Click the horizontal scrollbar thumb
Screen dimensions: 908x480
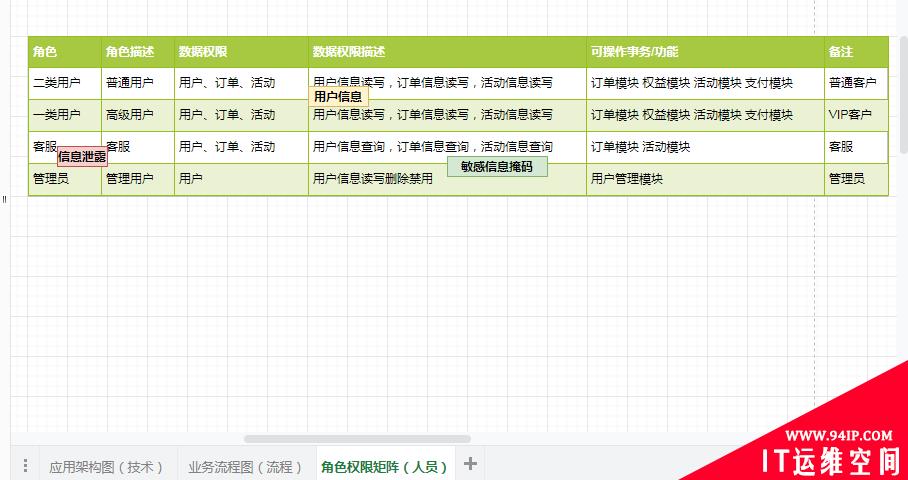click(x=357, y=439)
